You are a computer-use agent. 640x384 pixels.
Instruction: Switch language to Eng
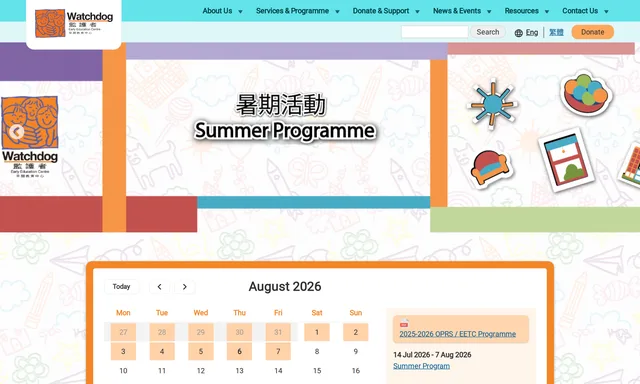(532, 32)
